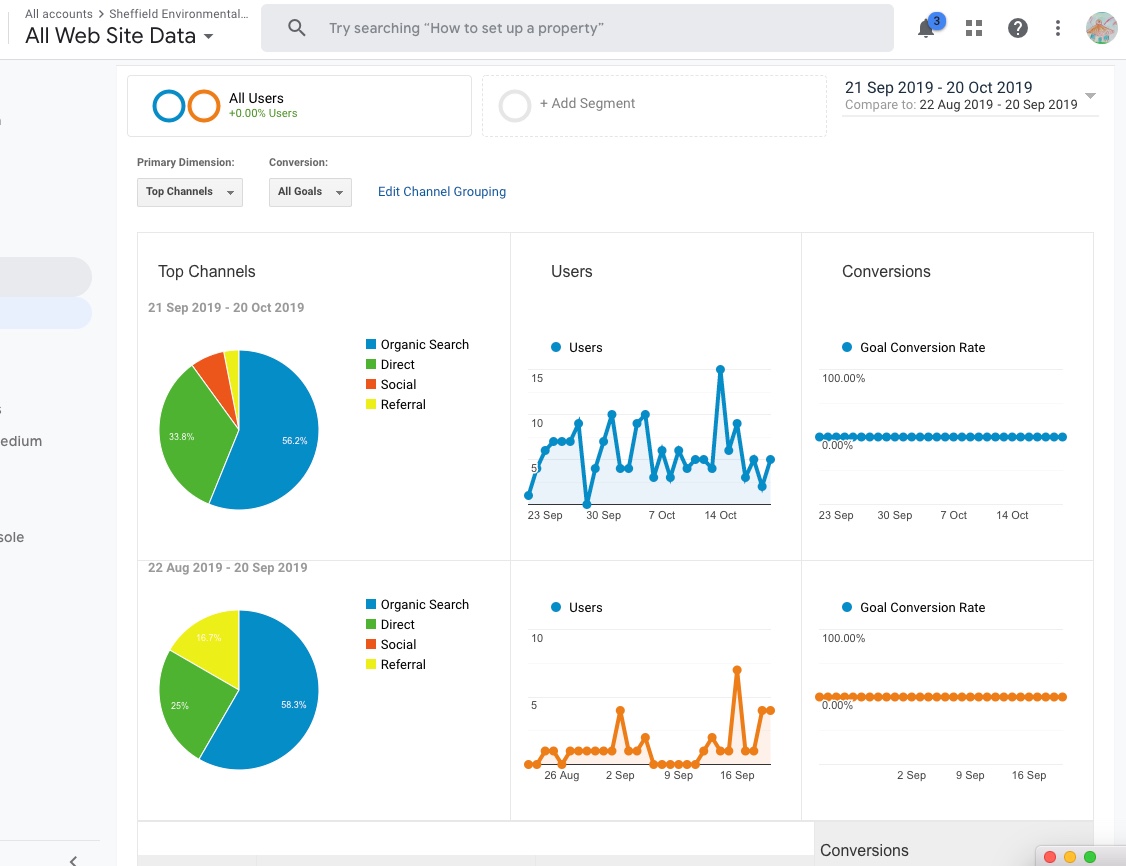The width and height of the screenshot is (1126, 866).
Task: Click the yellow Referral legend swatch, top chart
Action: [371, 405]
